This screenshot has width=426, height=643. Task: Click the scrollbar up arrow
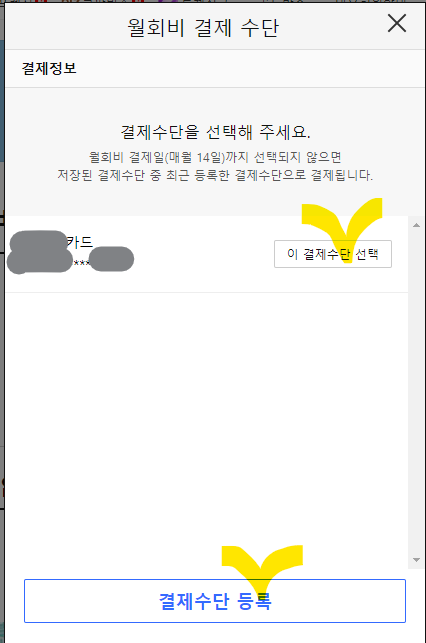[x=417, y=225]
